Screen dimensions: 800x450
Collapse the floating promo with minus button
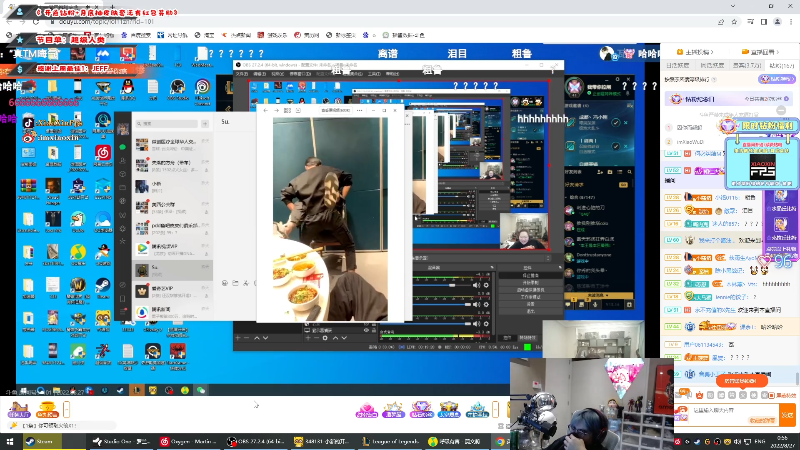click(781, 110)
